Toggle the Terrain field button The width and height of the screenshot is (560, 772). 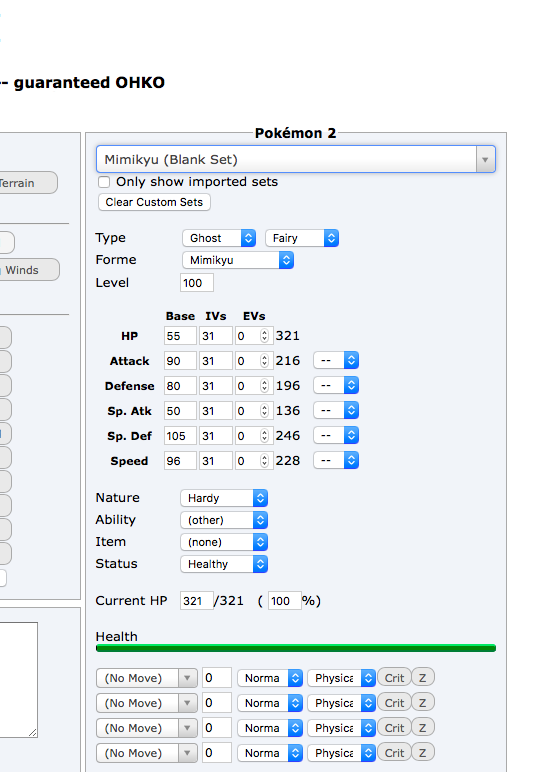[27, 183]
